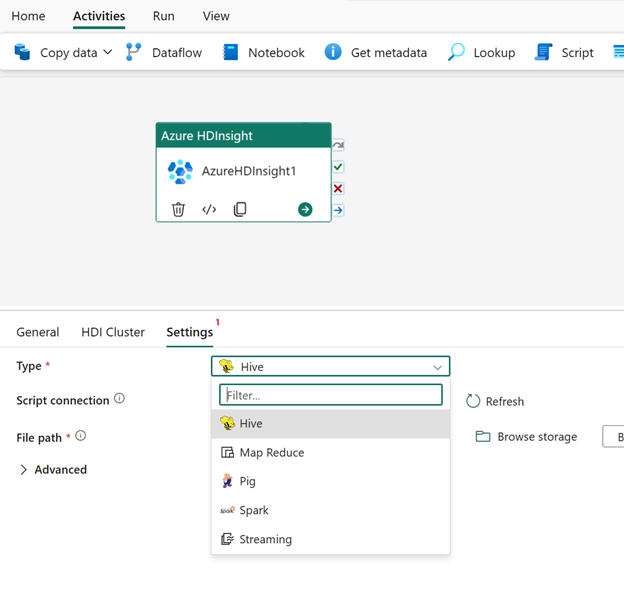This screenshot has height=596, width=624.
Task: Click the Streaming icon in list
Action: tap(227, 539)
